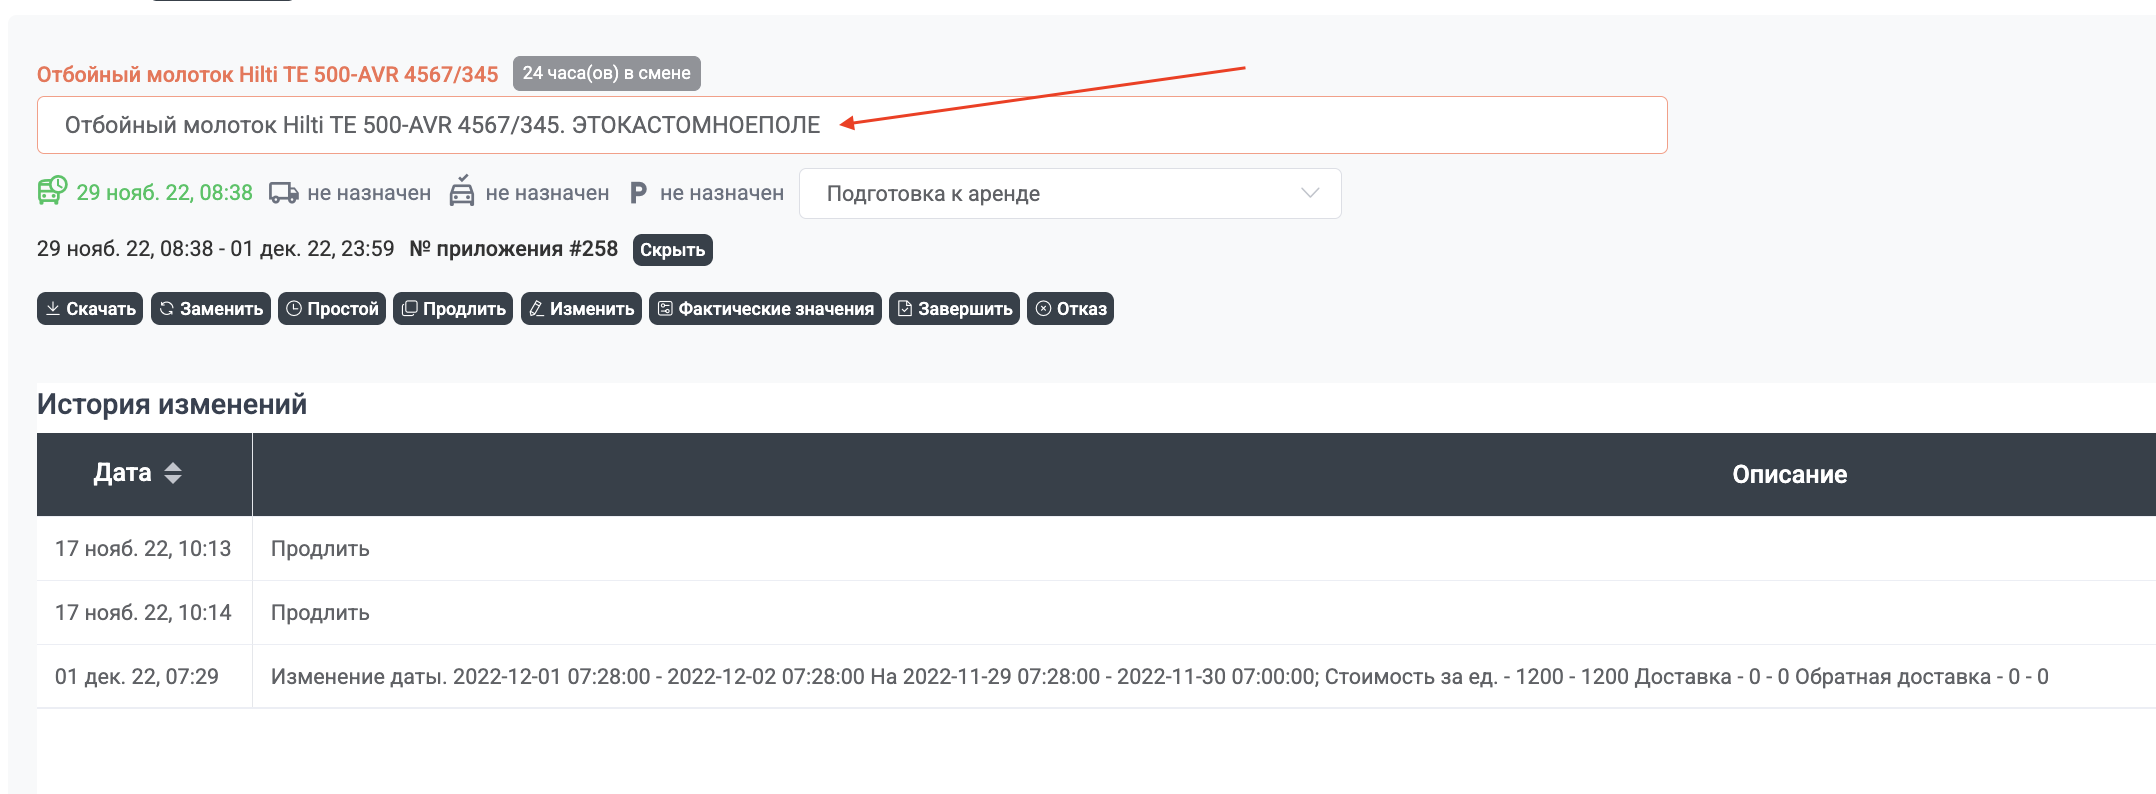Sort history by the Дата column arrows

coord(173,473)
